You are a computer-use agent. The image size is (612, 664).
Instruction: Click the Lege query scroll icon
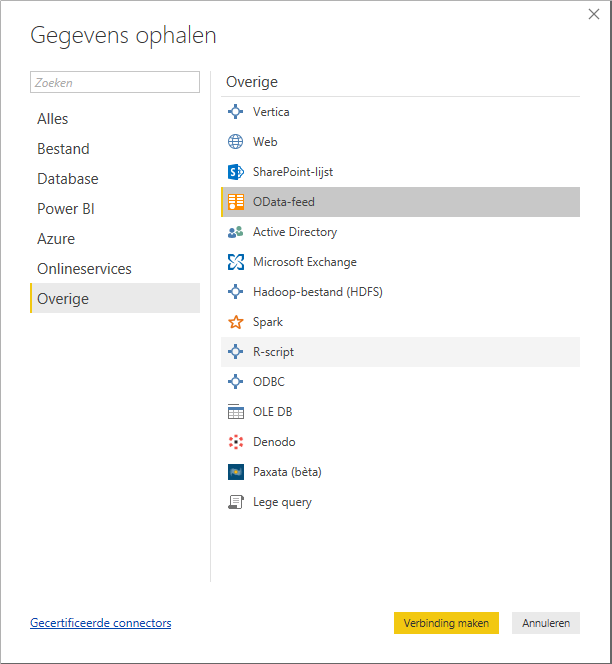pos(235,502)
